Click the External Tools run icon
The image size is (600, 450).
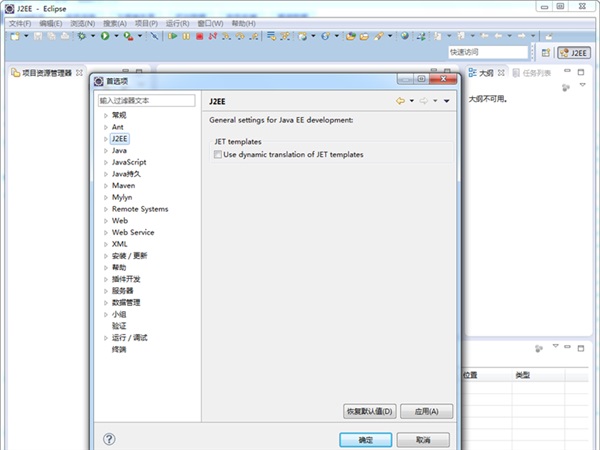click(129, 36)
